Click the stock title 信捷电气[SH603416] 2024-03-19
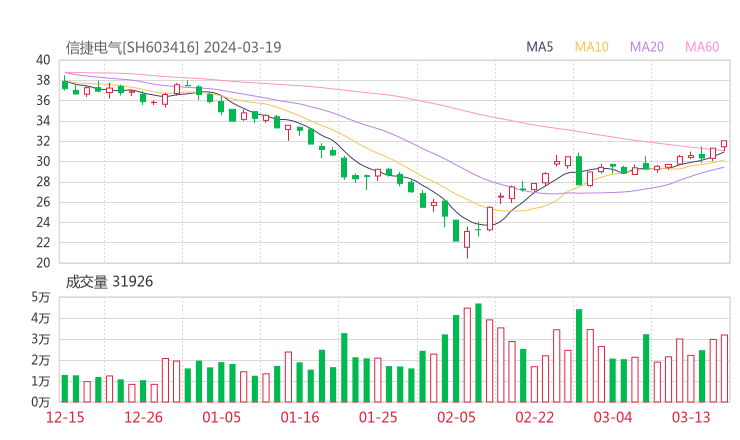This screenshot has height=440, width=740. 173,48
